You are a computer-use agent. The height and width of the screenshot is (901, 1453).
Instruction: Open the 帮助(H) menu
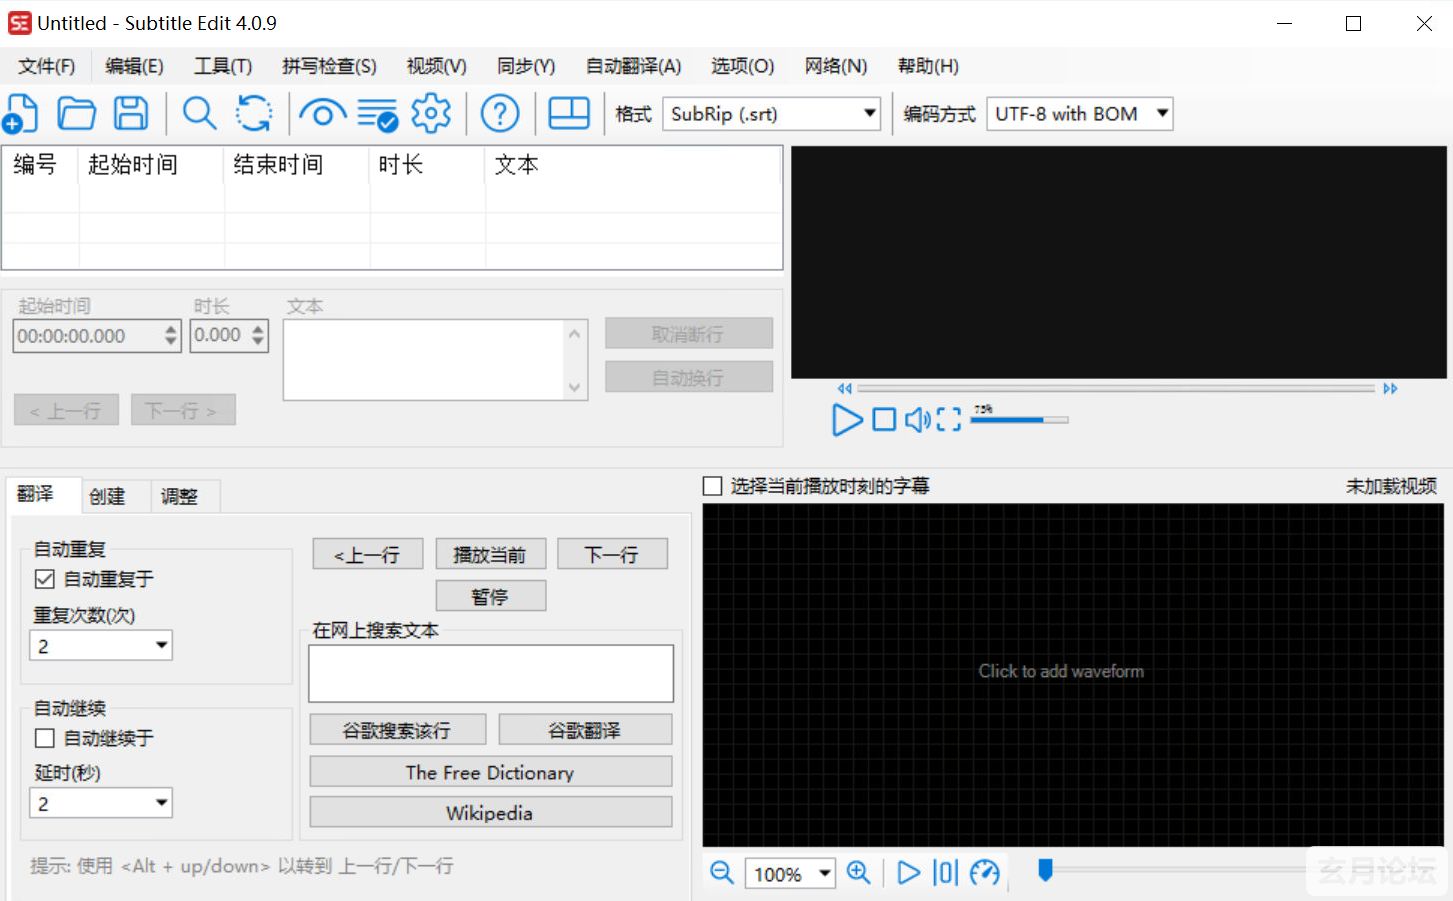(928, 66)
